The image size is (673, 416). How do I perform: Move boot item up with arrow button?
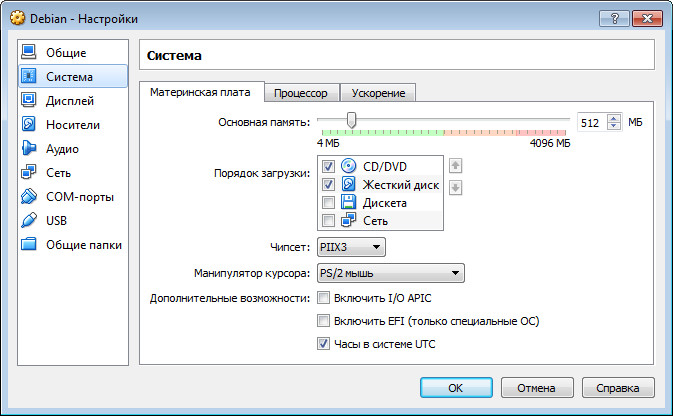455,166
